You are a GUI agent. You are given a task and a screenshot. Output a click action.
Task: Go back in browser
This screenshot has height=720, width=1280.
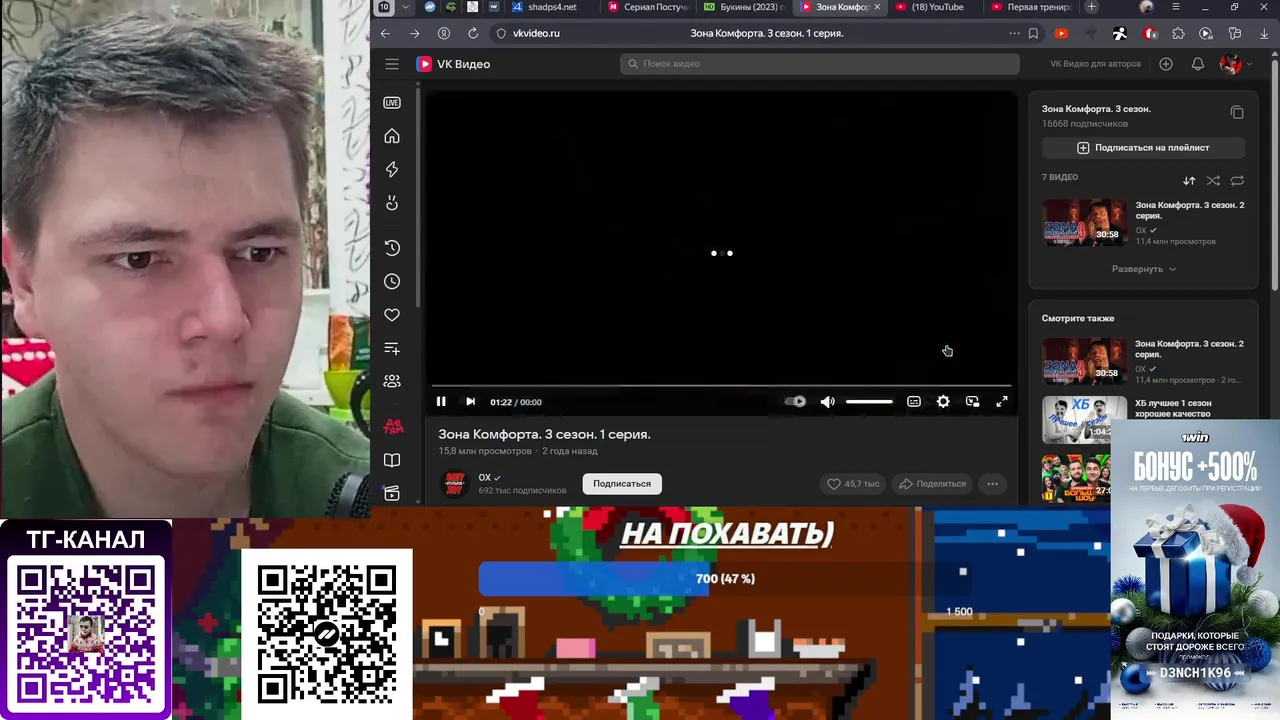coord(385,33)
